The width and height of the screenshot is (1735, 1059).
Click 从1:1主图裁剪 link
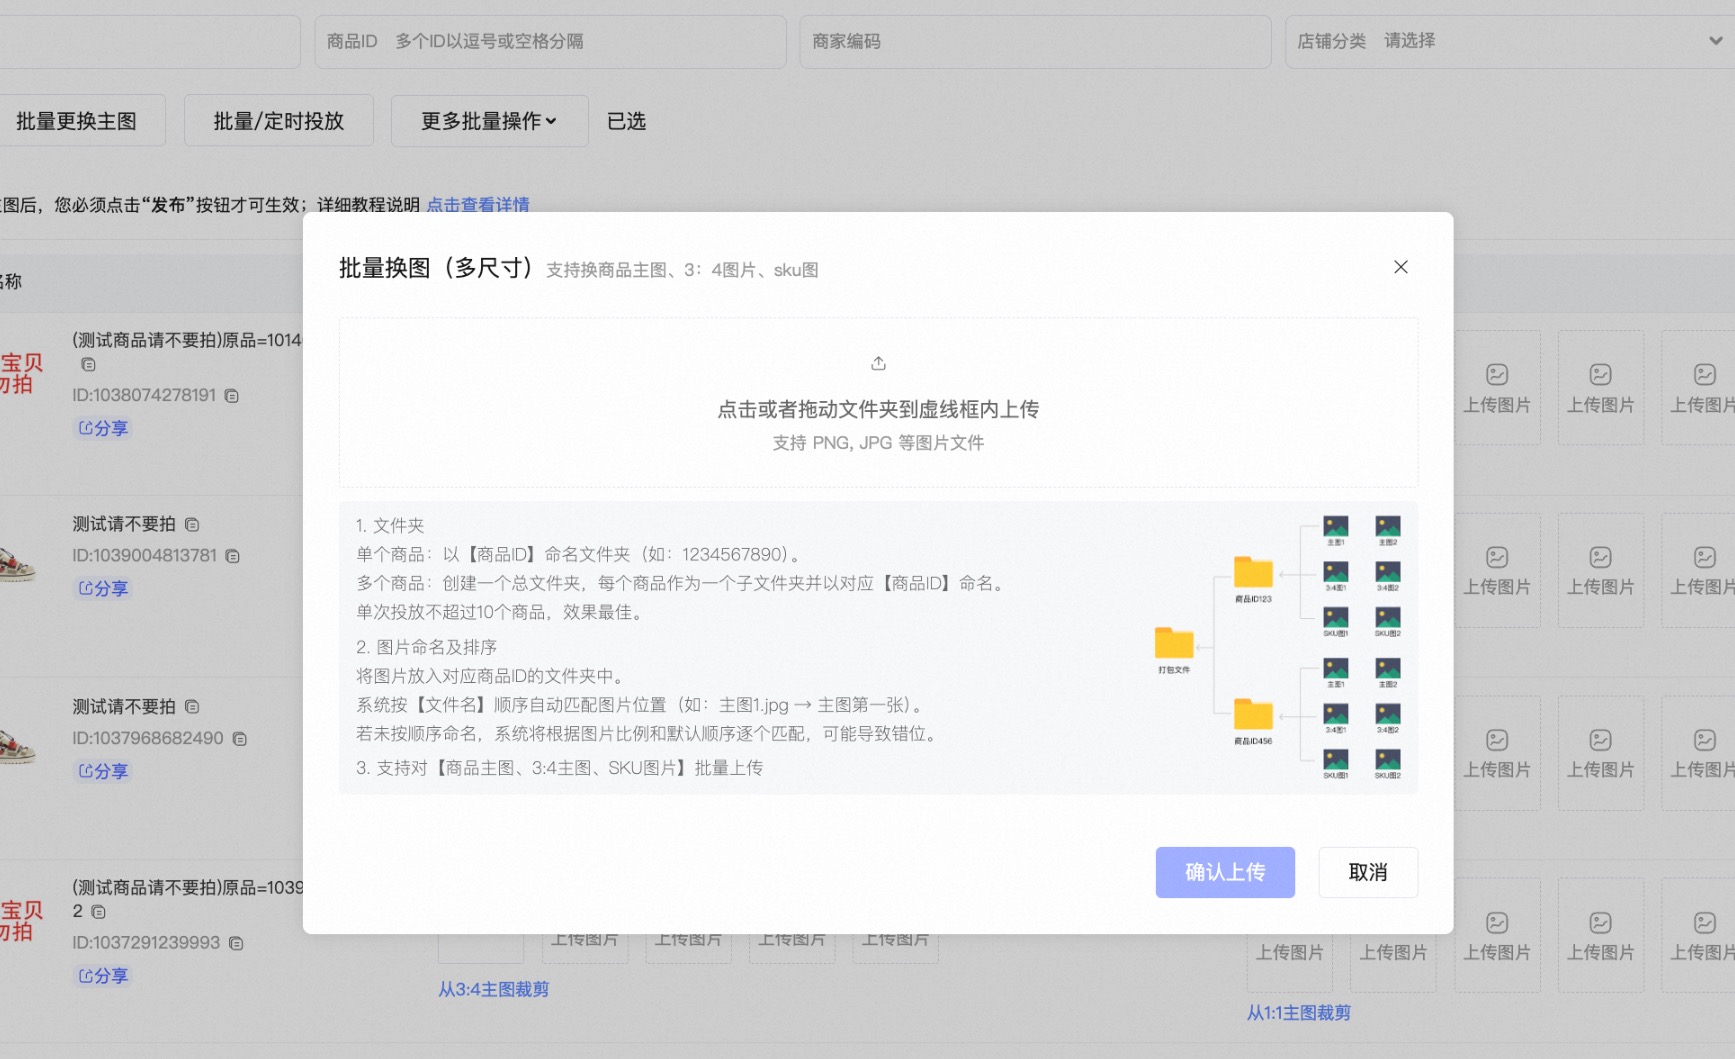tap(1298, 1013)
